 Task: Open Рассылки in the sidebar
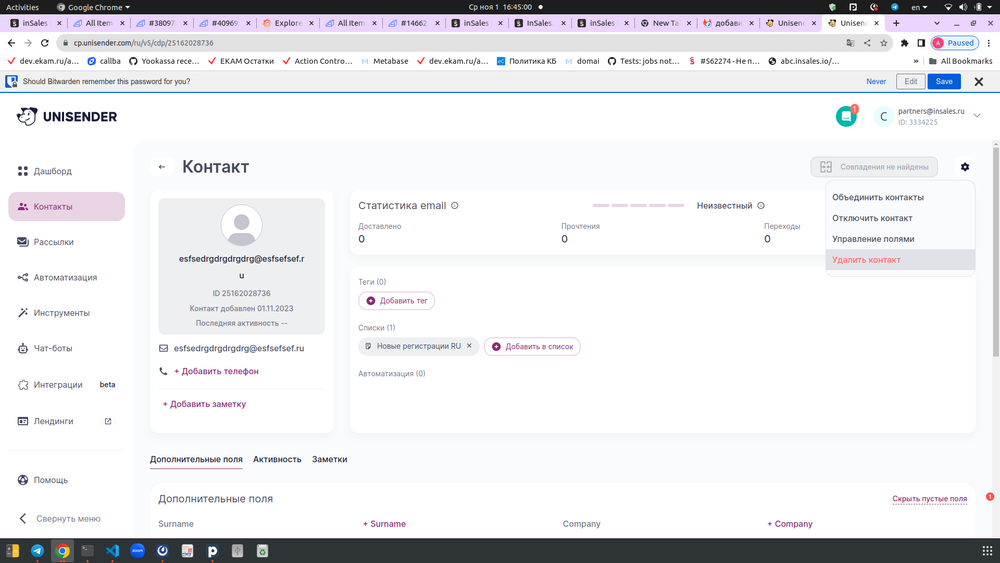[x=54, y=242]
